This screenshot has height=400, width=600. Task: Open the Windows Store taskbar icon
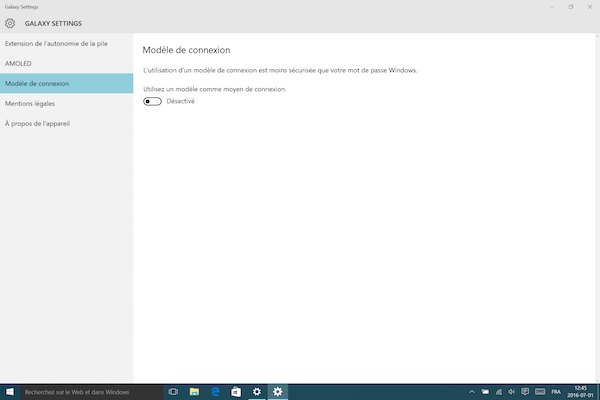pos(236,392)
